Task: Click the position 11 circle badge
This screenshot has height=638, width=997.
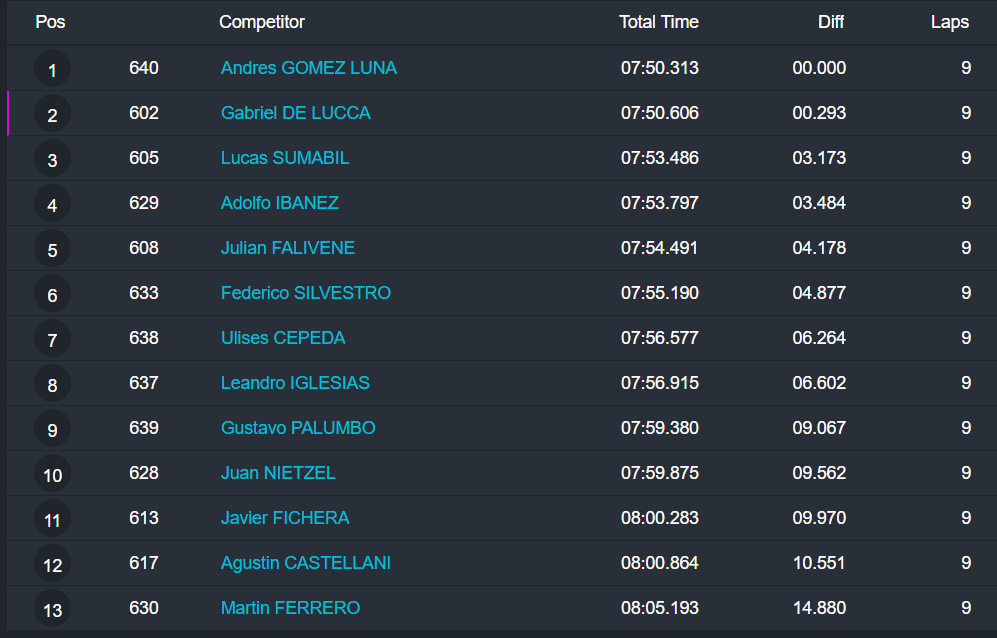Action: point(52,520)
